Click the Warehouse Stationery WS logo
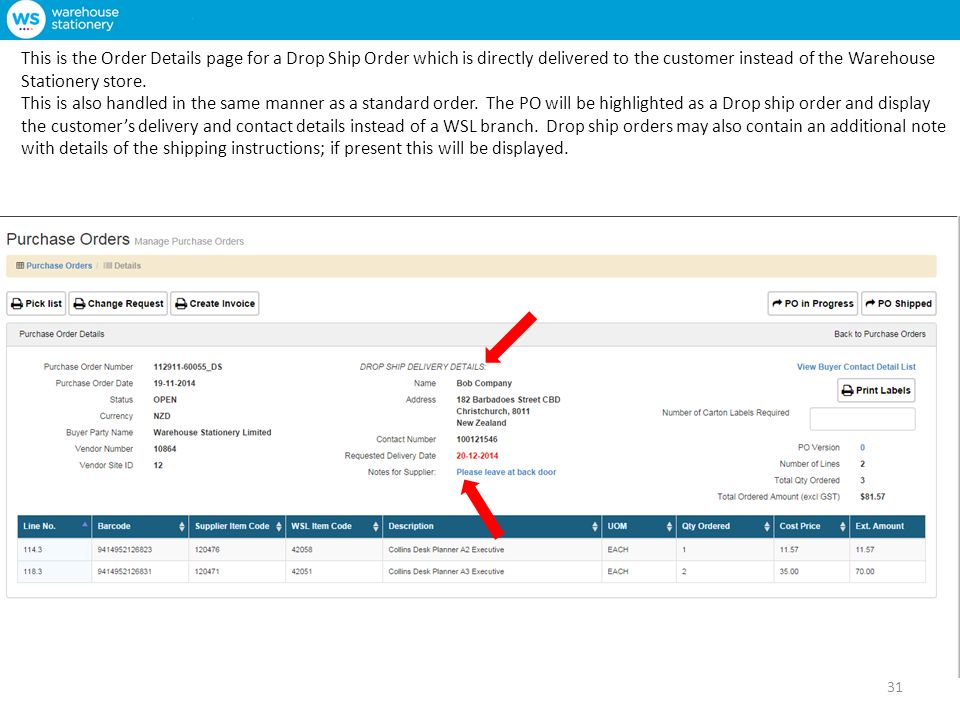 (x=26, y=19)
